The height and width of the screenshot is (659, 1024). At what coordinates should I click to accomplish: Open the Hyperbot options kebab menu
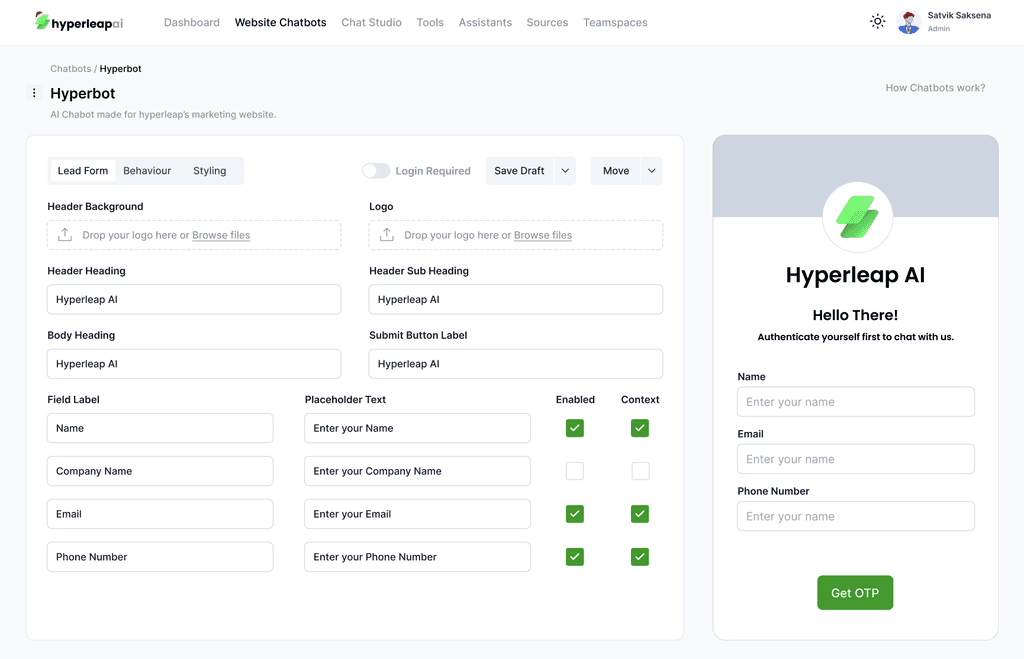pos(34,92)
